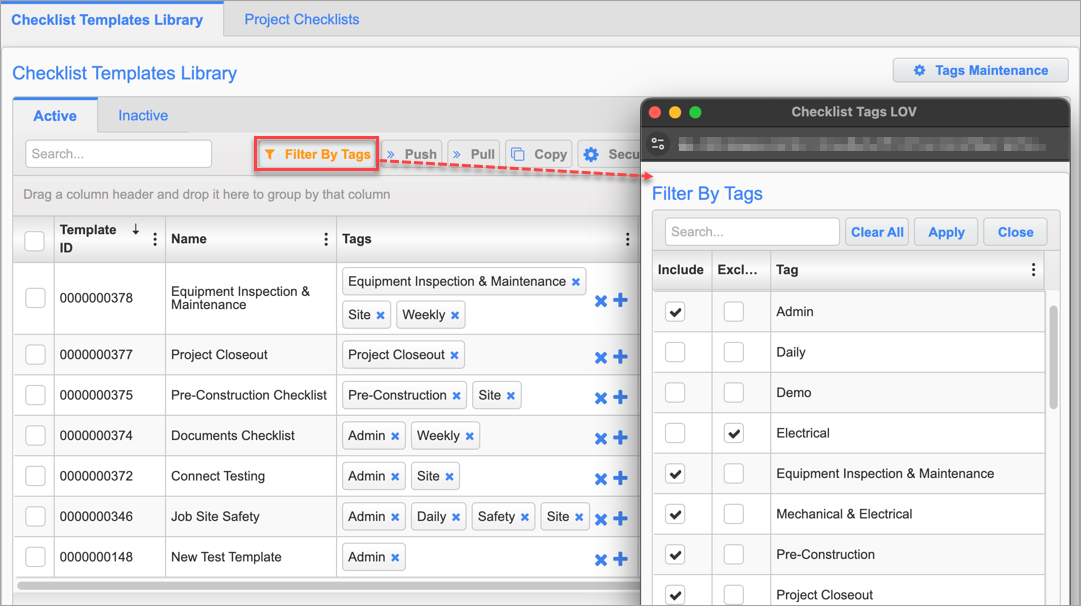Open Tags Maintenance settings

(x=980, y=70)
